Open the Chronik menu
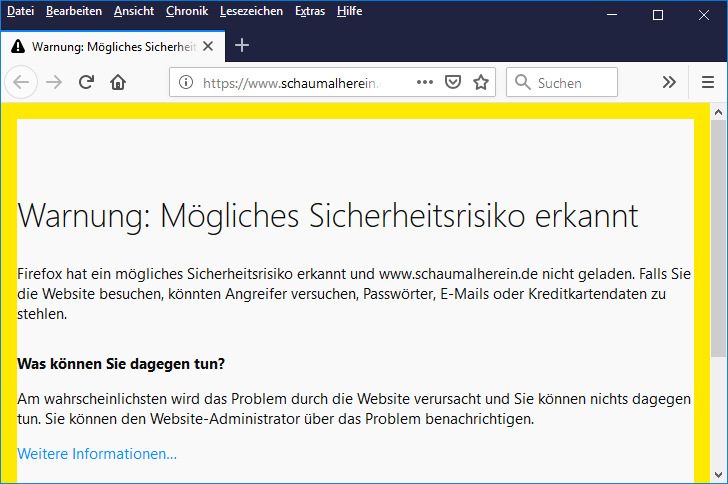 pos(187,11)
